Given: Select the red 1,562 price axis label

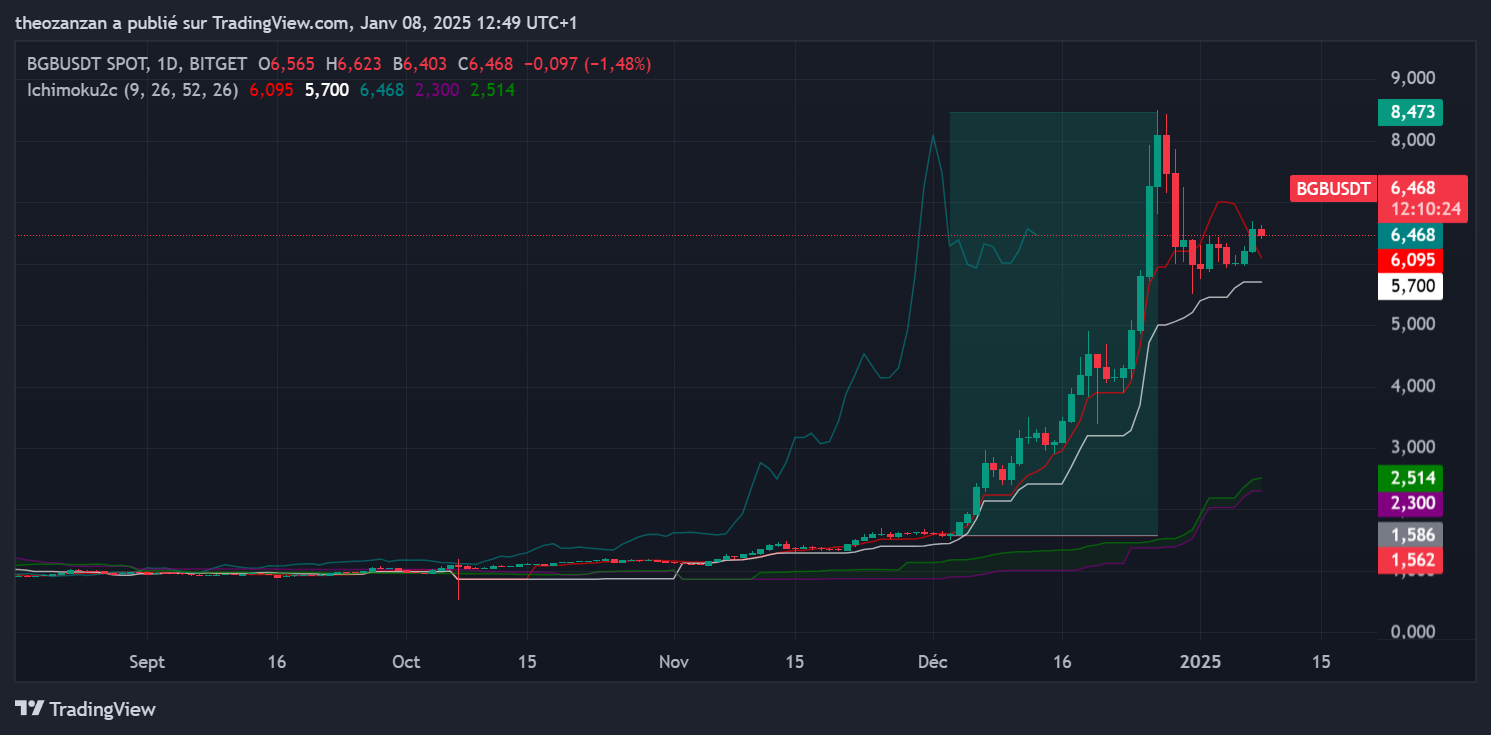Looking at the screenshot, I should [x=1411, y=560].
